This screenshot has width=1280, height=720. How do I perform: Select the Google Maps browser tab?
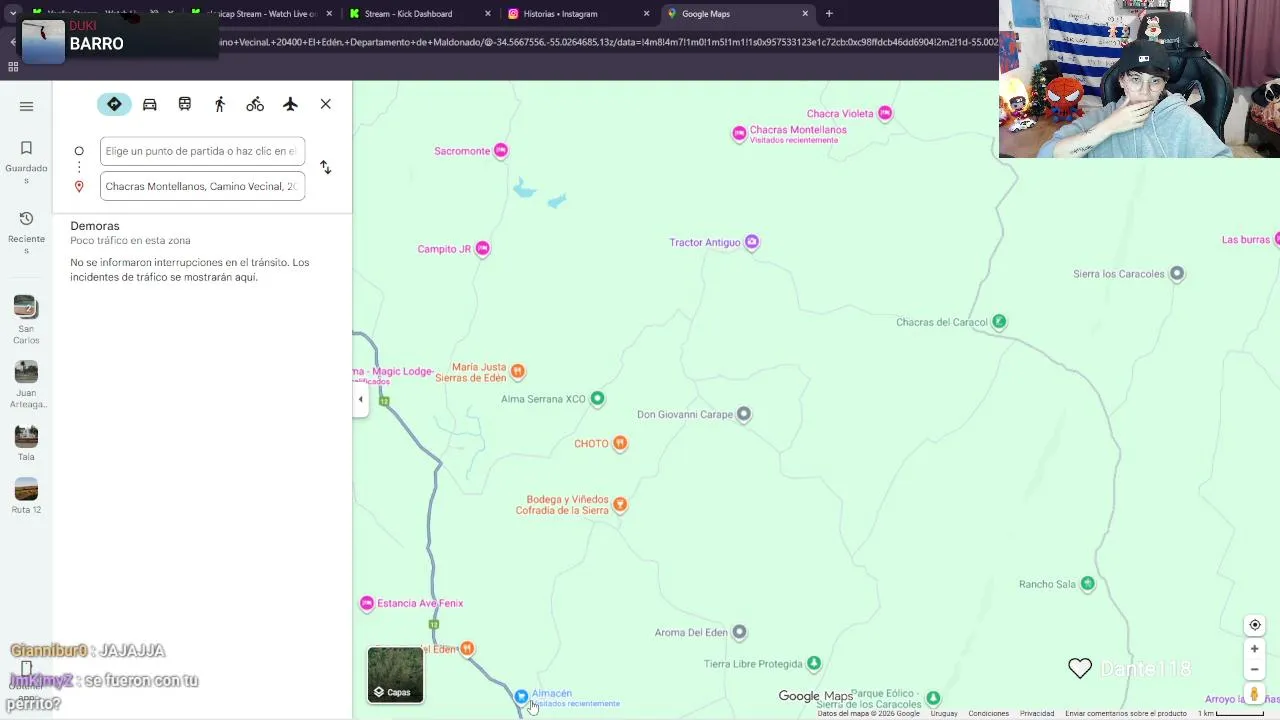737,14
